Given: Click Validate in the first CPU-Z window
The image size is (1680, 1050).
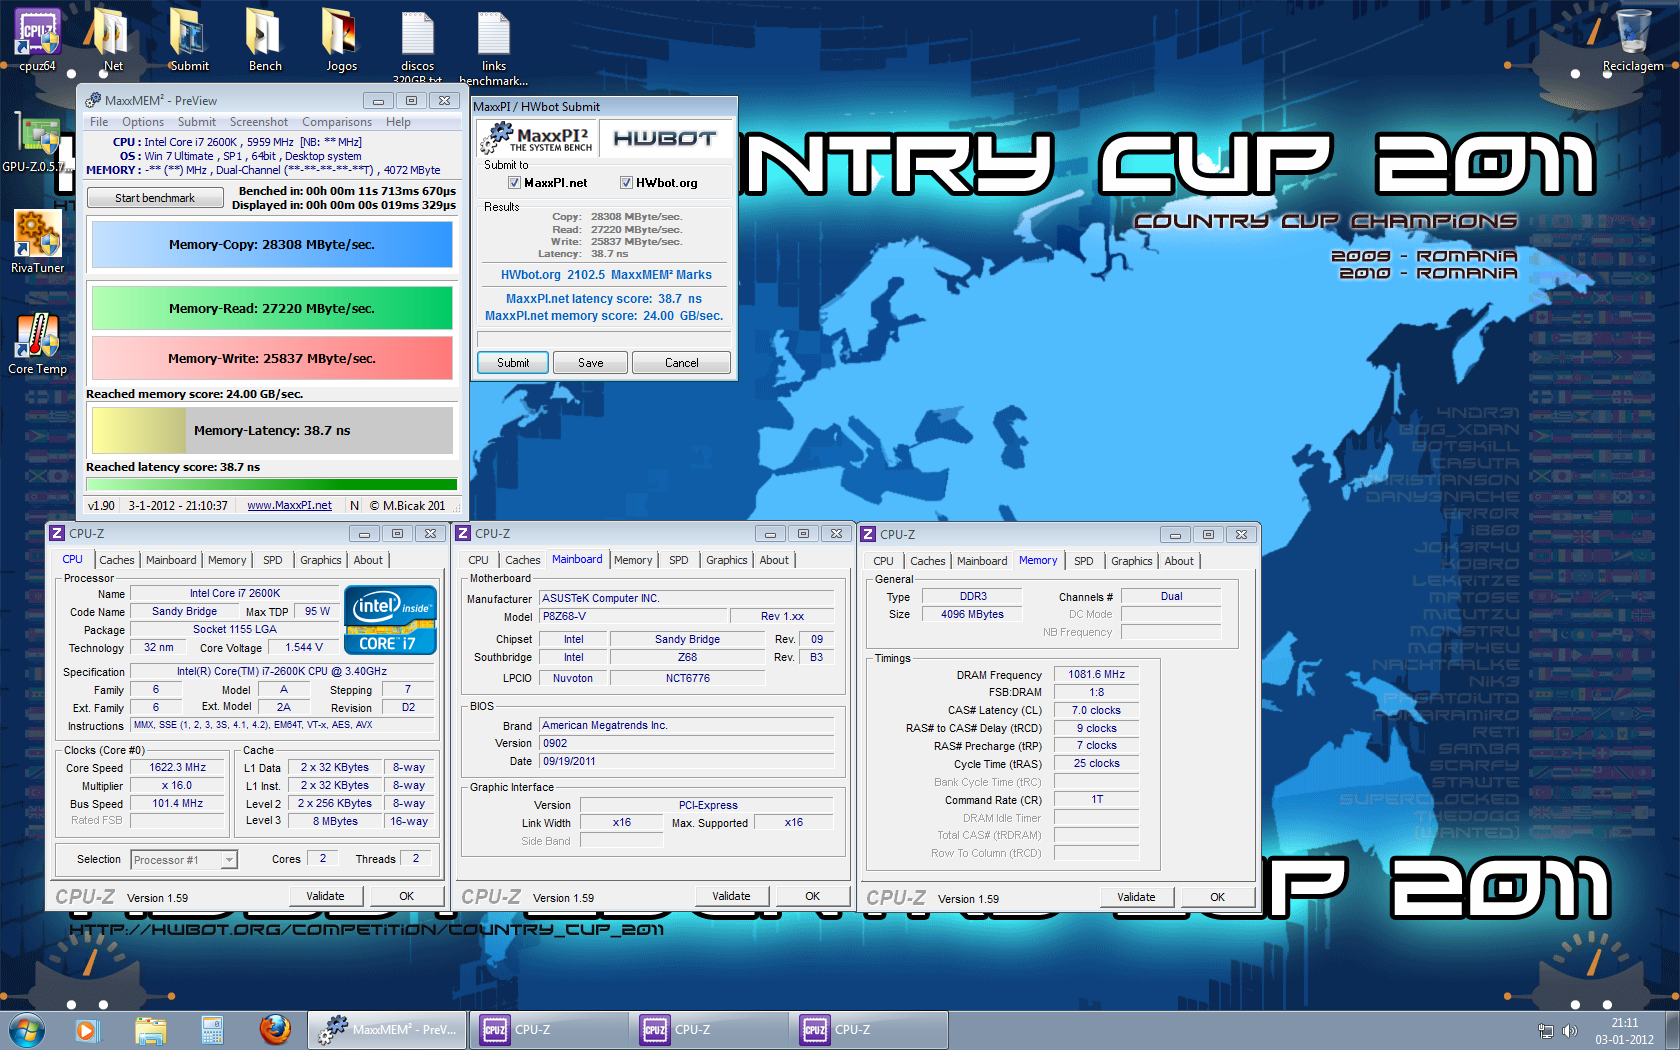Looking at the screenshot, I should [x=325, y=896].
